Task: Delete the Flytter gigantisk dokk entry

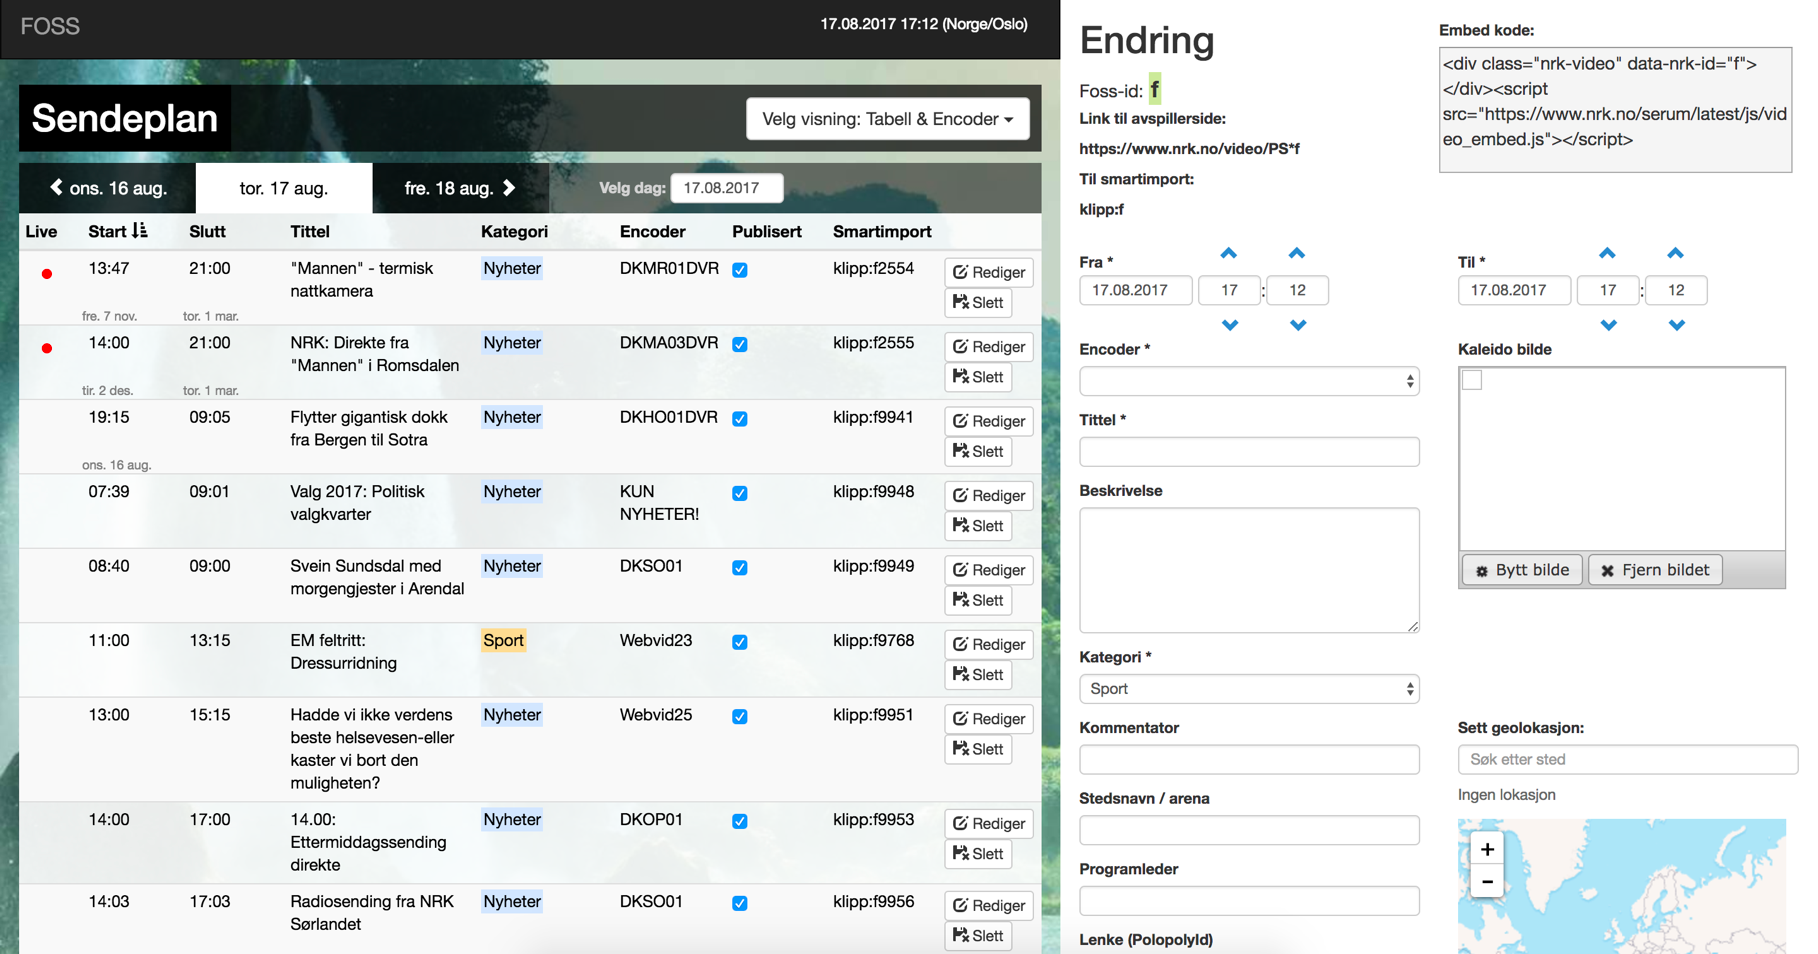Action: [978, 451]
